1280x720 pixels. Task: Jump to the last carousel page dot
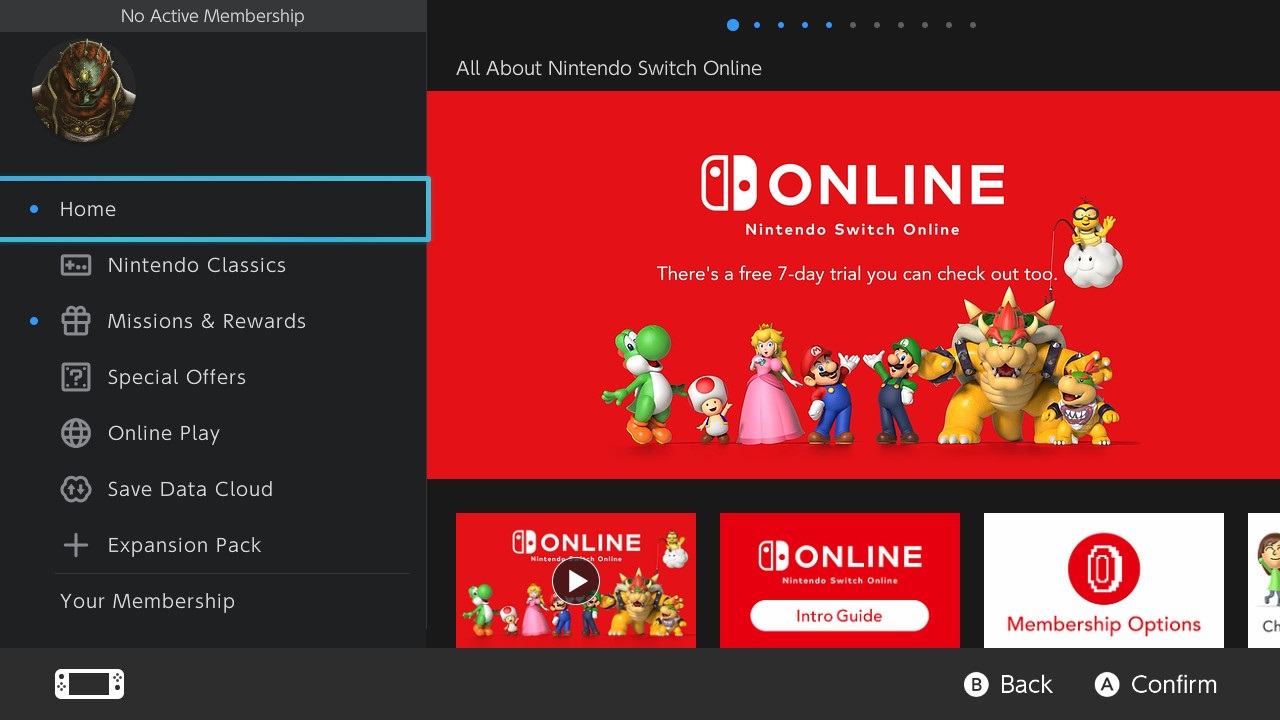973,25
